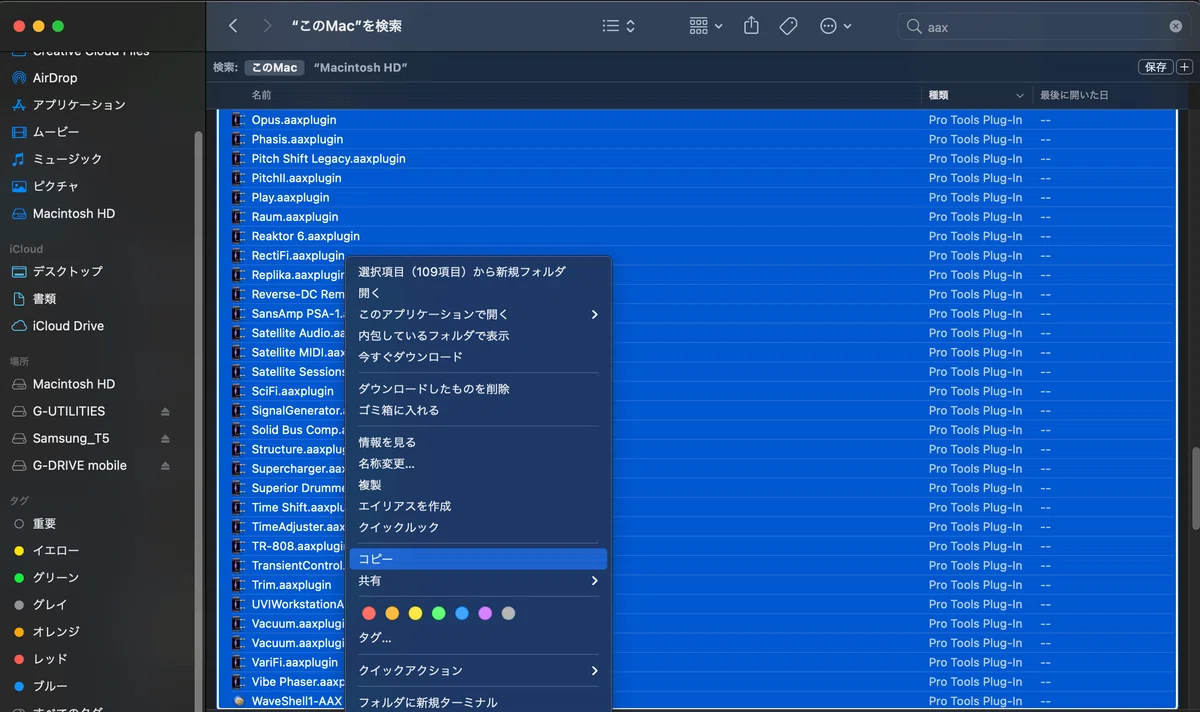This screenshot has height=712, width=1200.
Task: Add search criteria with plus button
Action: [1185, 67]
